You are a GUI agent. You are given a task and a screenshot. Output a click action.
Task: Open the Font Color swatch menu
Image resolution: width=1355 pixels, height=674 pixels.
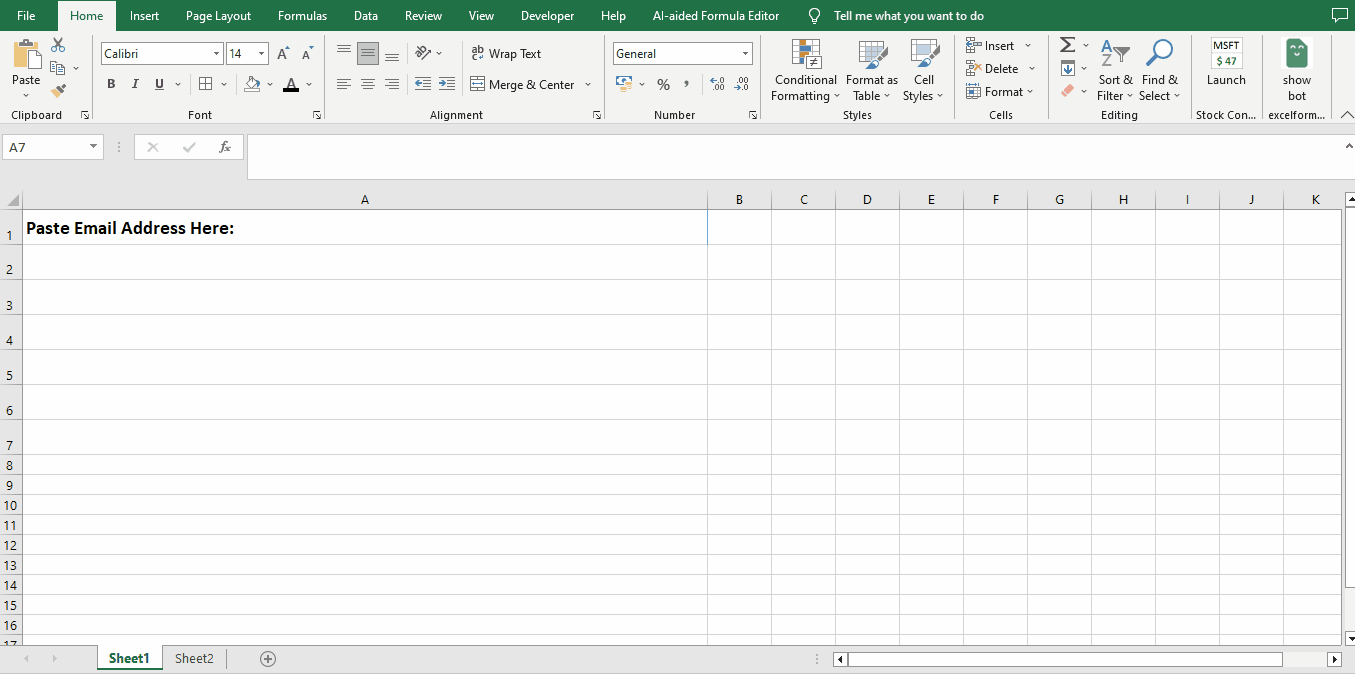pyautogui.click(x=307, y=85)
